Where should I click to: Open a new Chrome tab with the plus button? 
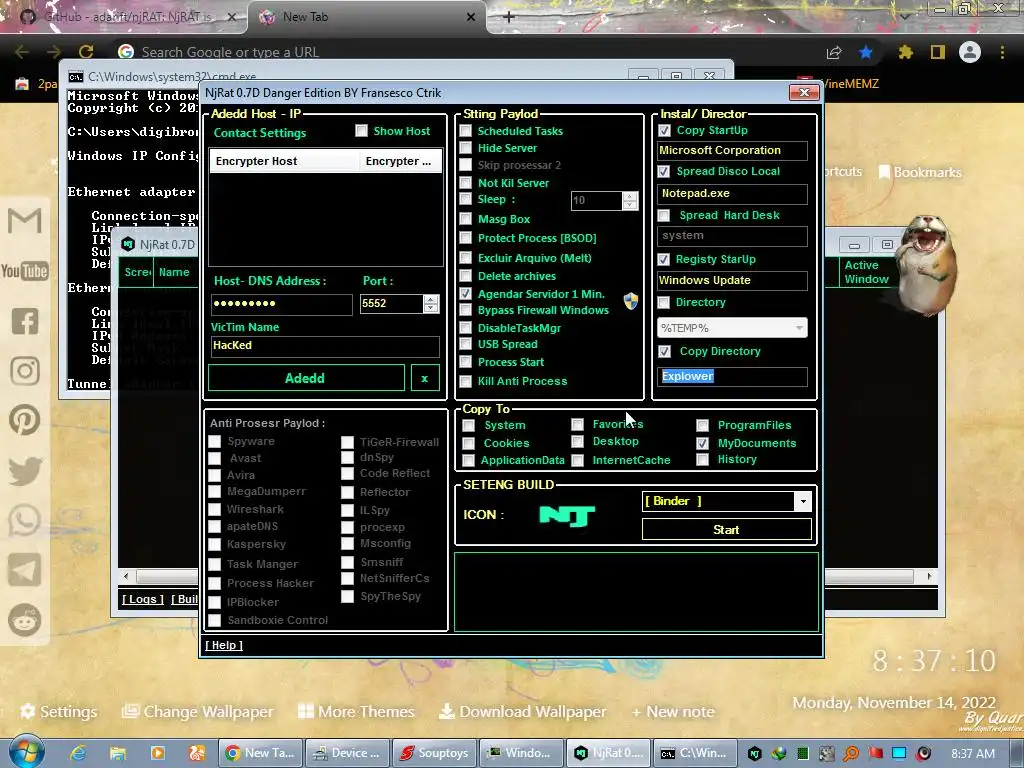[509, 17]
